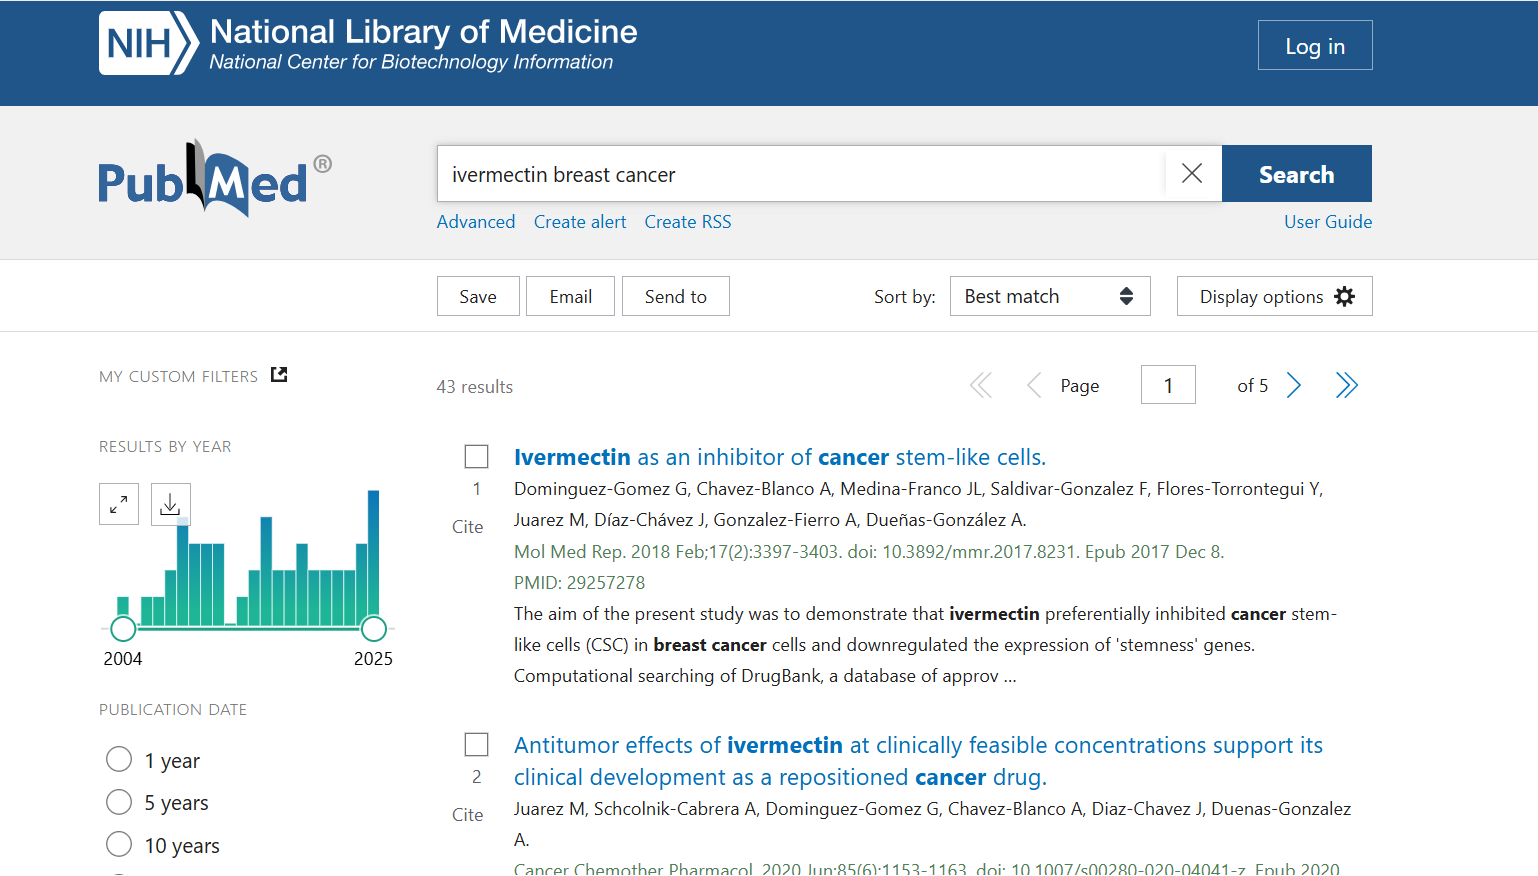Click the page number input box
This screenshot has height=876, width=1538.
click(x=1168, y=385)
